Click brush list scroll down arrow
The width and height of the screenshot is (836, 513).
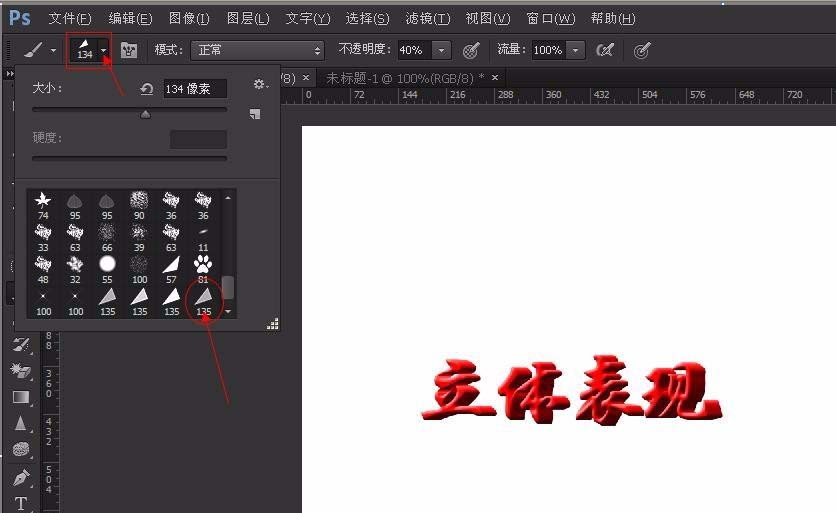[x=228, y=311]
